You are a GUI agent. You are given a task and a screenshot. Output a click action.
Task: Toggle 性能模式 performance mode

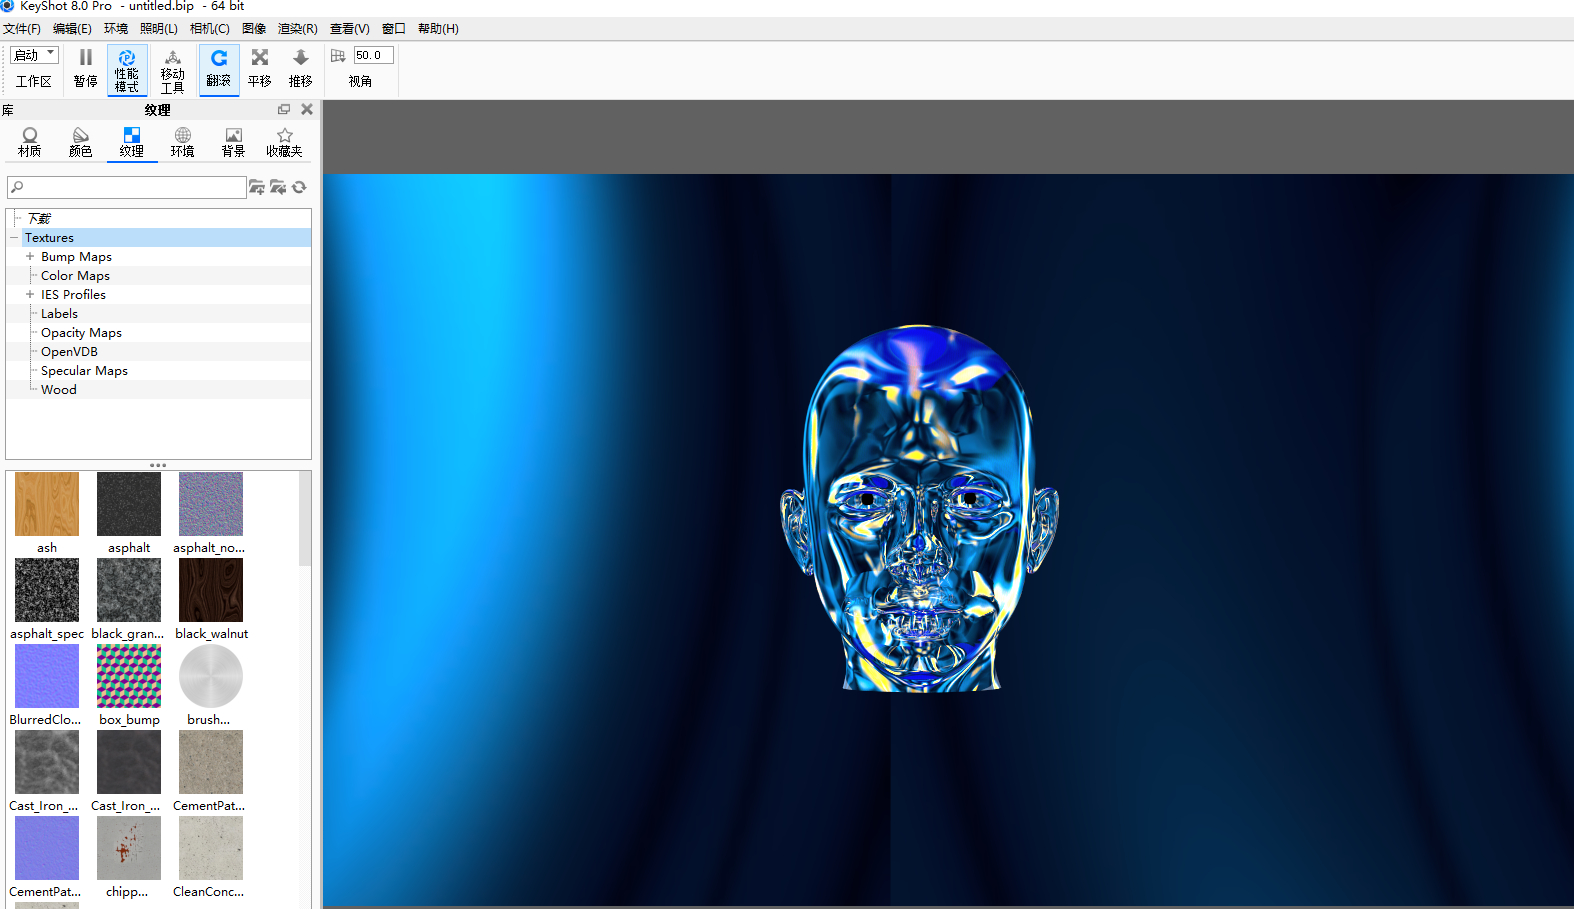[127, 69]
